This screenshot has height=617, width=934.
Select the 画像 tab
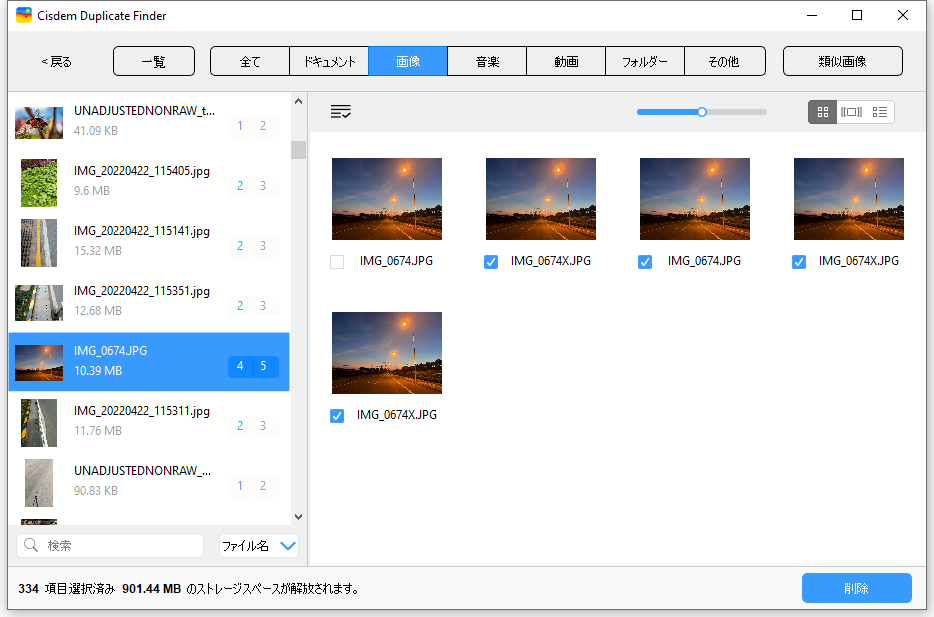point(408,61)
